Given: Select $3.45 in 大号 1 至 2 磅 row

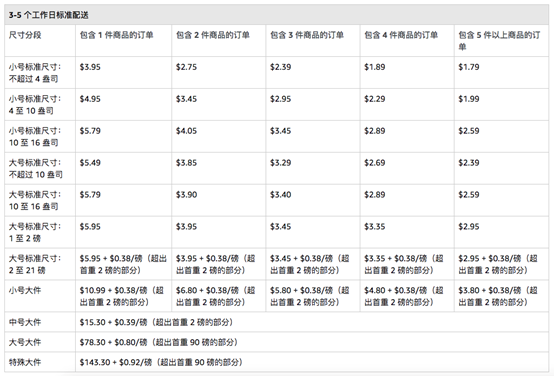Looking at the screenshot, I should pos(281,227).
